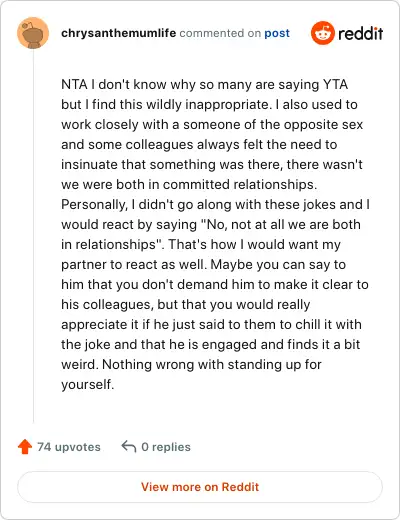Viewport: 400px width, 520px height.
Task: Click the View more on Reddit button
Action: [x=200, y=487]
